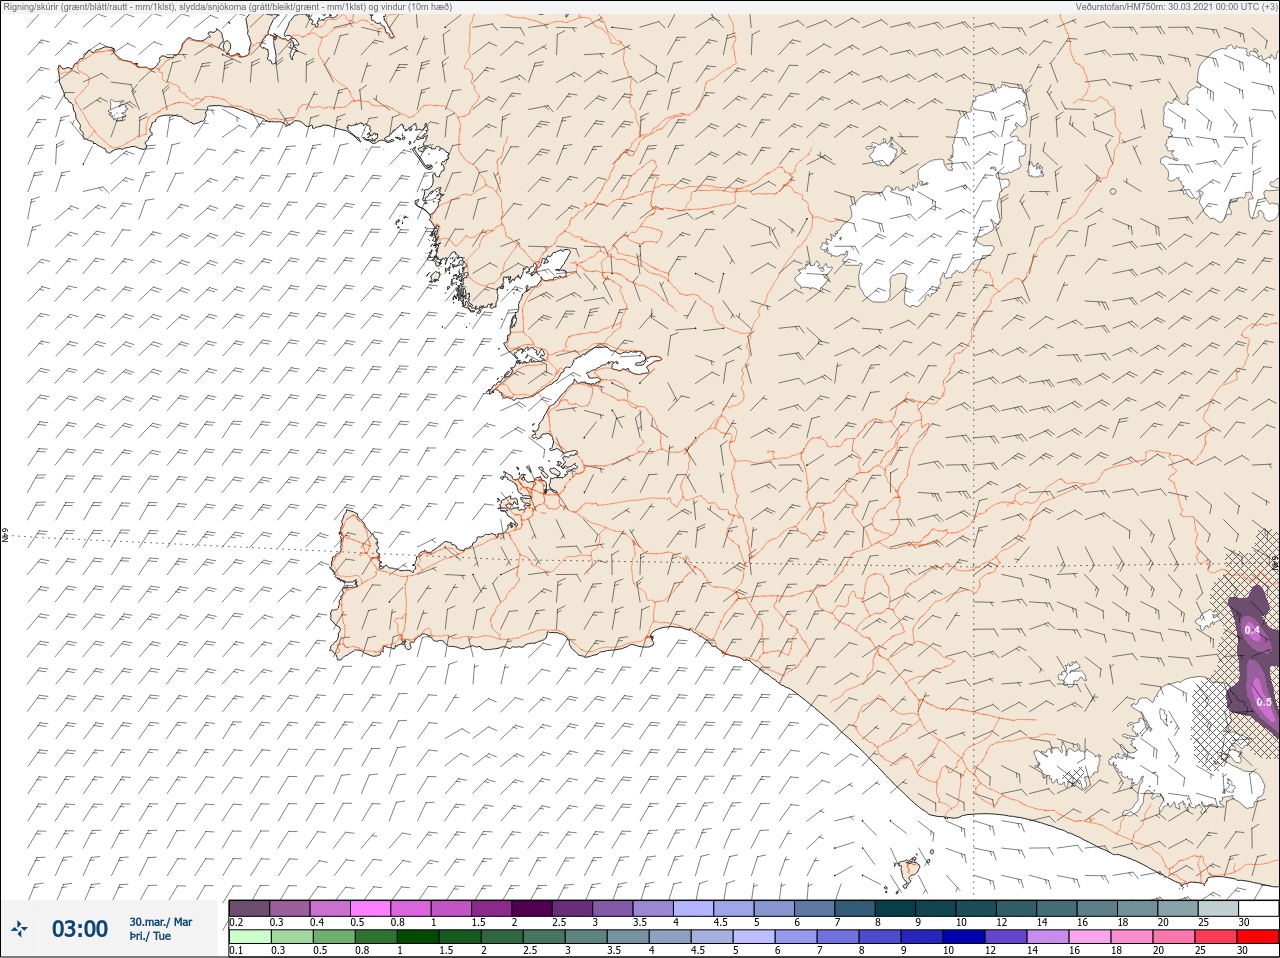The height and width of the screenshot is (958, 1280).
Task: Pick top legend swatch between 0.2 and 0.3
Action: point(249,908)
